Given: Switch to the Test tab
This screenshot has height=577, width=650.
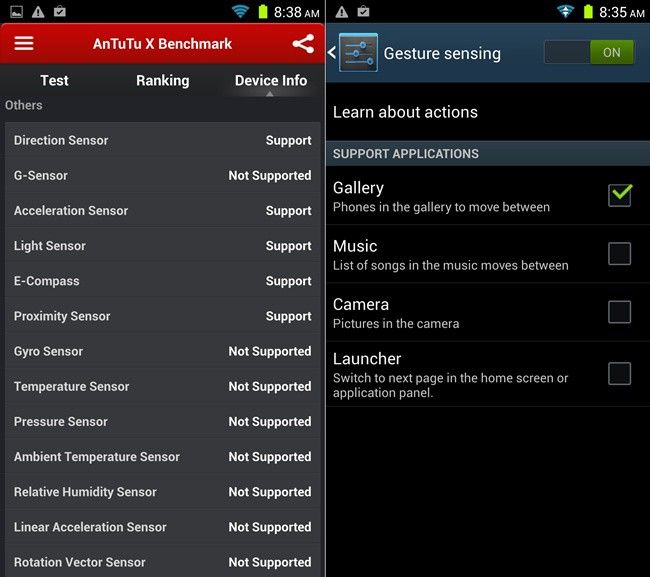Looking at the screenshot, I should (54, 80).
